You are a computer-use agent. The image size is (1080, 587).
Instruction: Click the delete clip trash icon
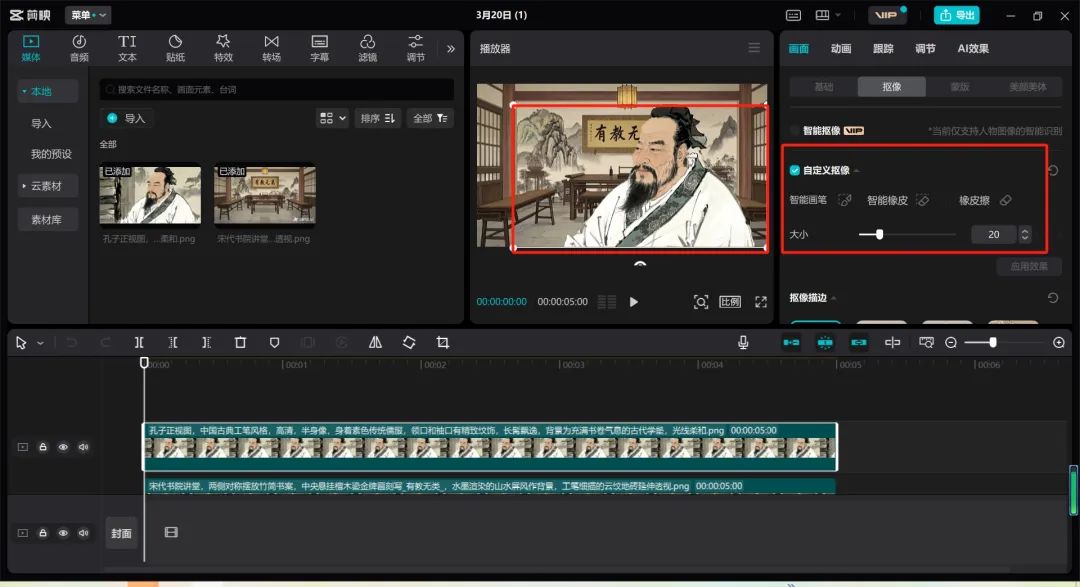pos(240,342)
